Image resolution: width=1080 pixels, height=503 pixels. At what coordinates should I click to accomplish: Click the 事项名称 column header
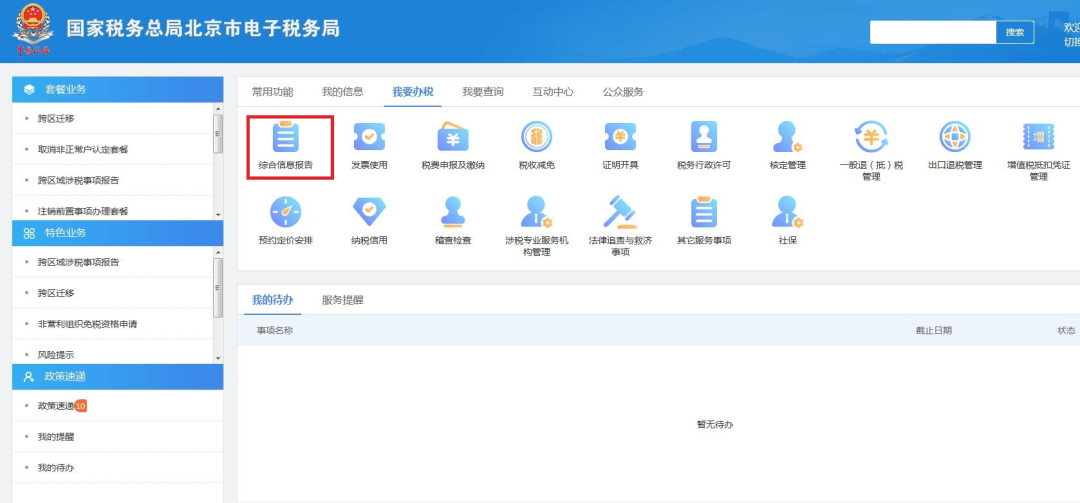[x=275, y=331]
